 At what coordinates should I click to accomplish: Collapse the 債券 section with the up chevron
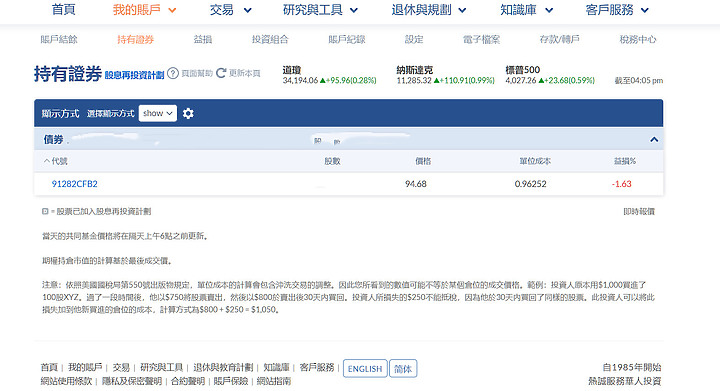click(654, 140)
